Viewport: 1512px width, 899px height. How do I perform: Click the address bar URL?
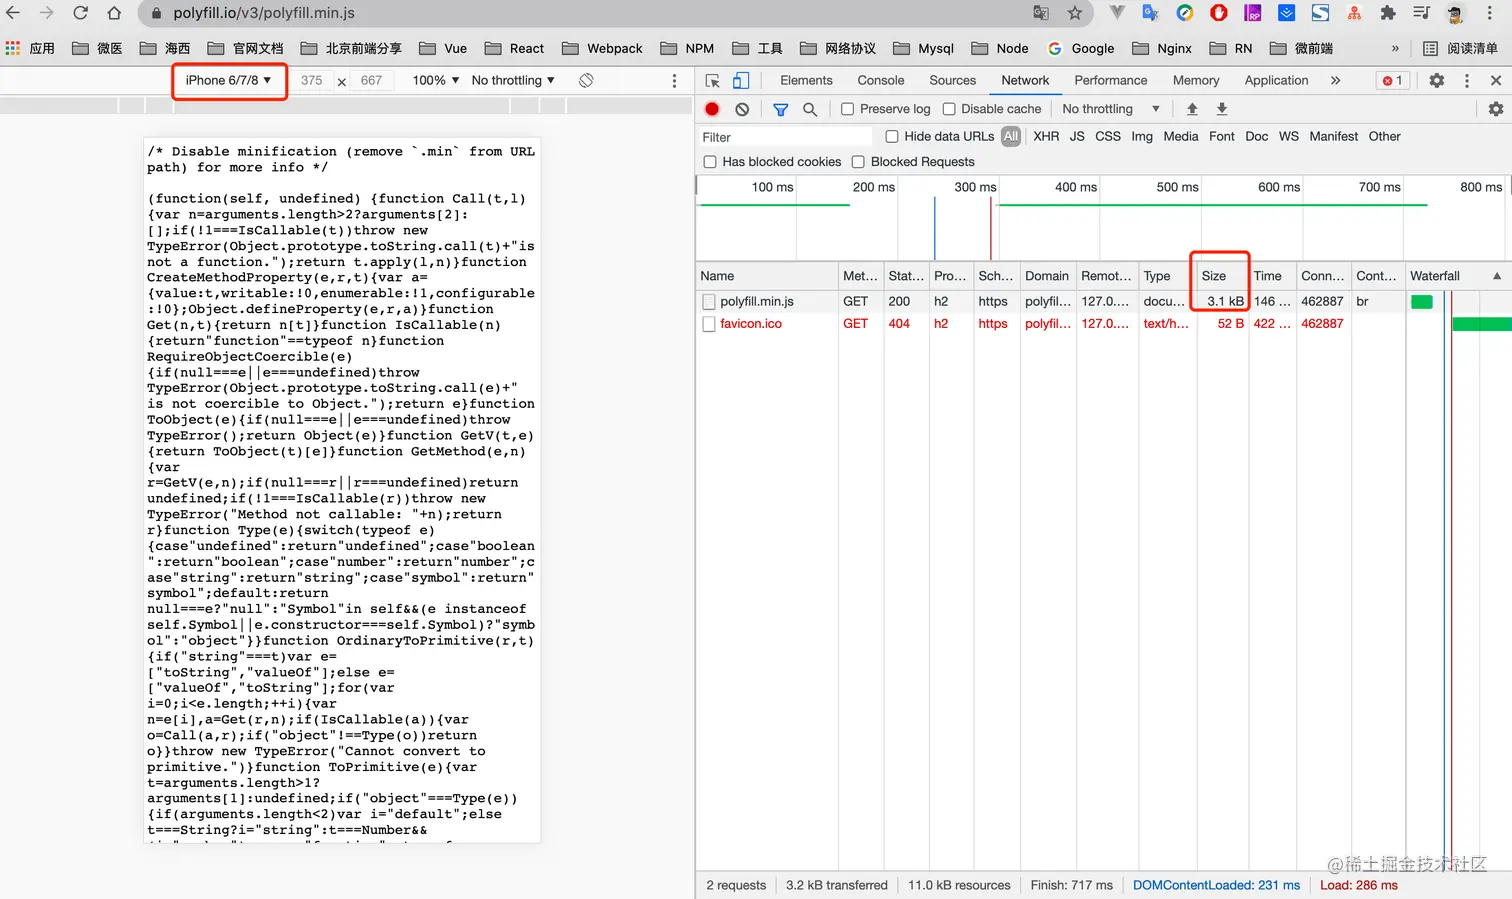coord(264,13)
